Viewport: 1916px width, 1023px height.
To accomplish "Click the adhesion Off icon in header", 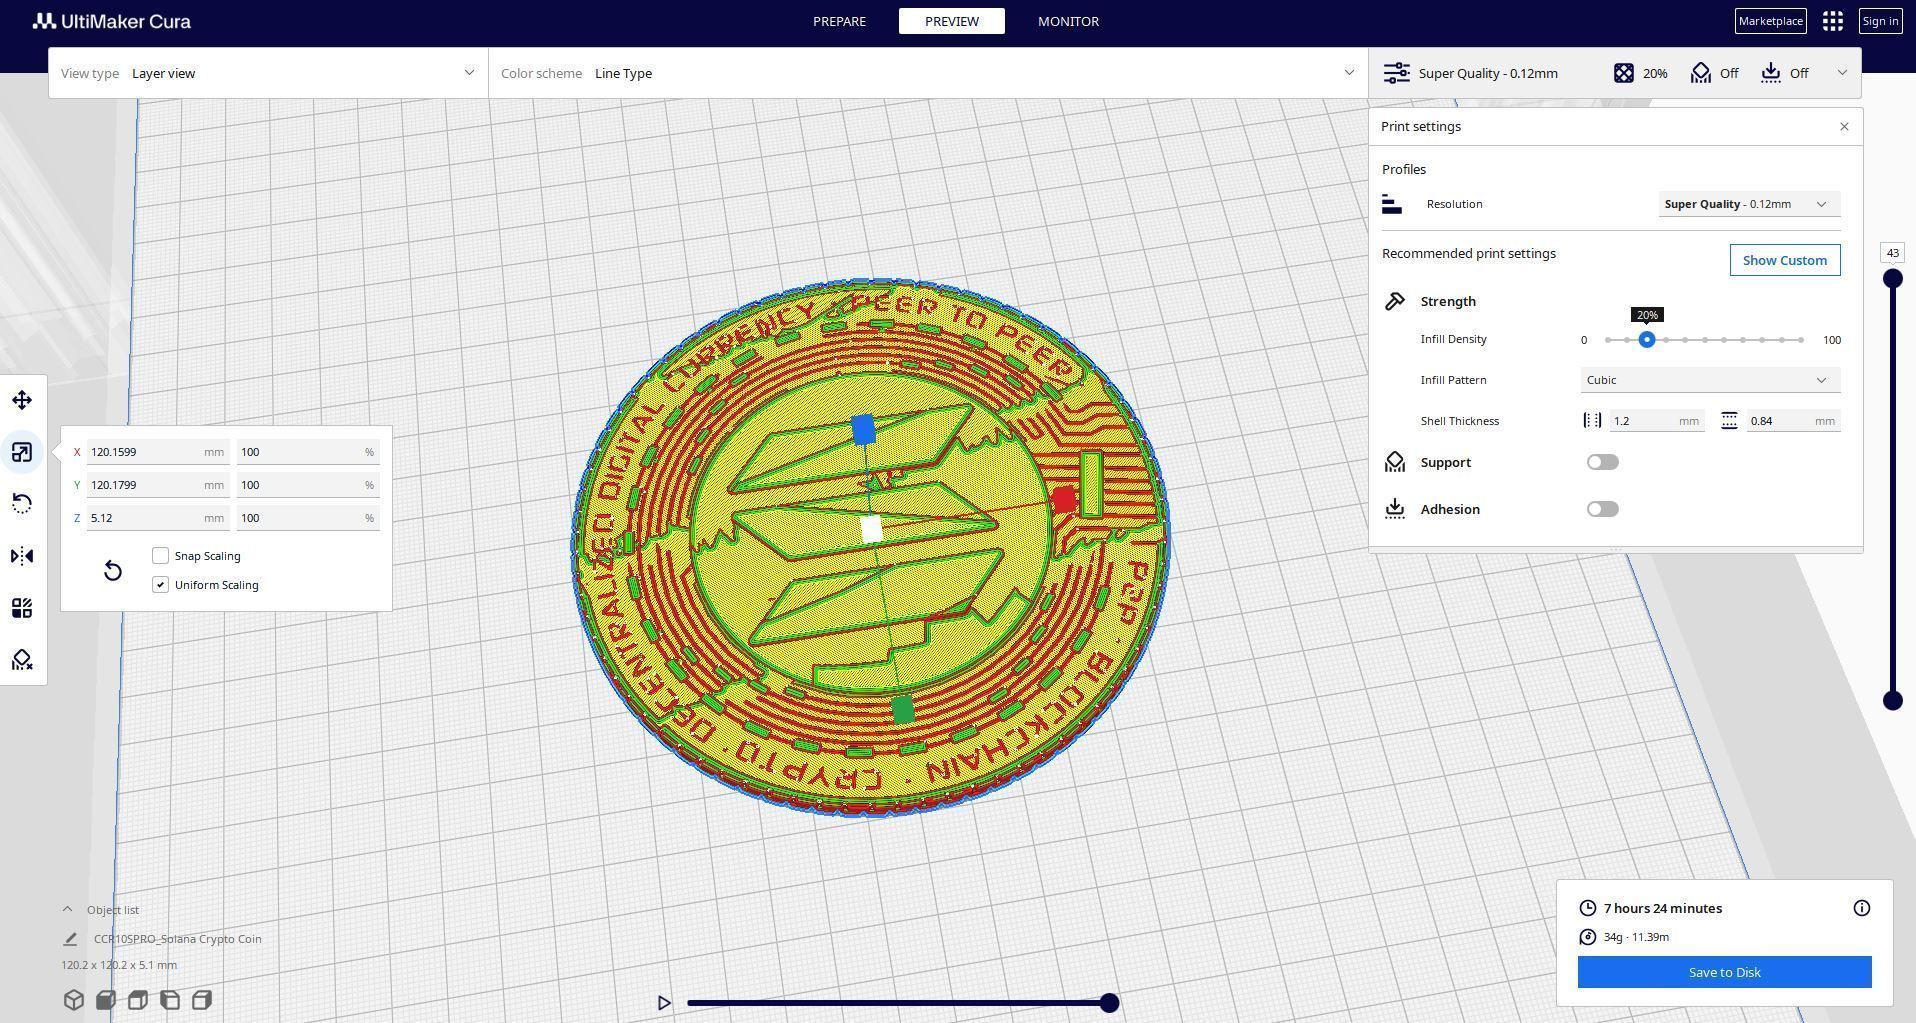I will 1771,73.
